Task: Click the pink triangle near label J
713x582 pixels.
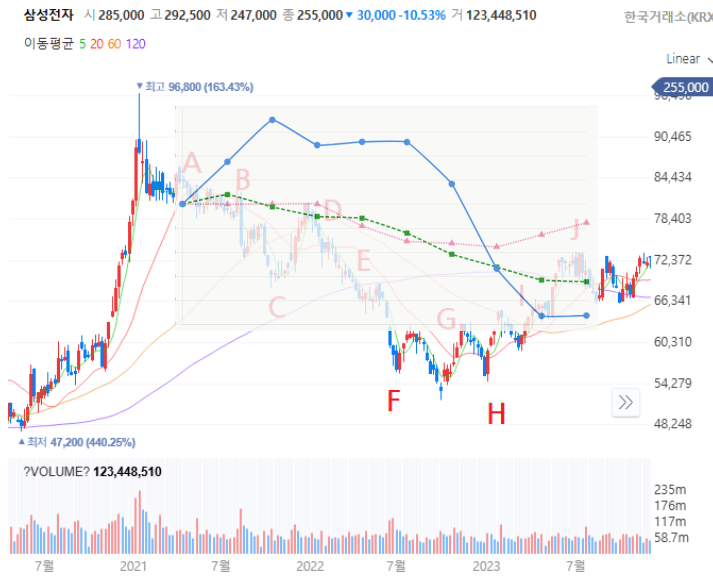Action: click(586, 222)
